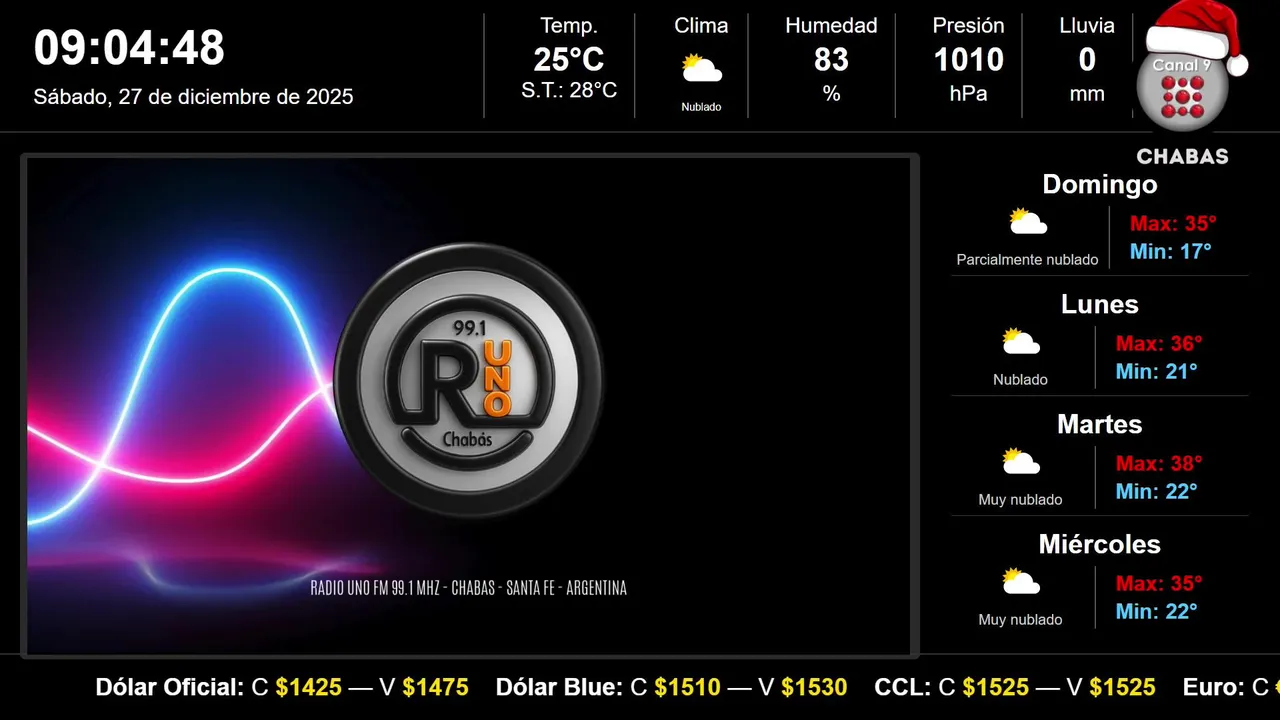Click the Radio Uno 99.1 circular logo
This screenshot has height=720, width=1280.
(468, 380)
